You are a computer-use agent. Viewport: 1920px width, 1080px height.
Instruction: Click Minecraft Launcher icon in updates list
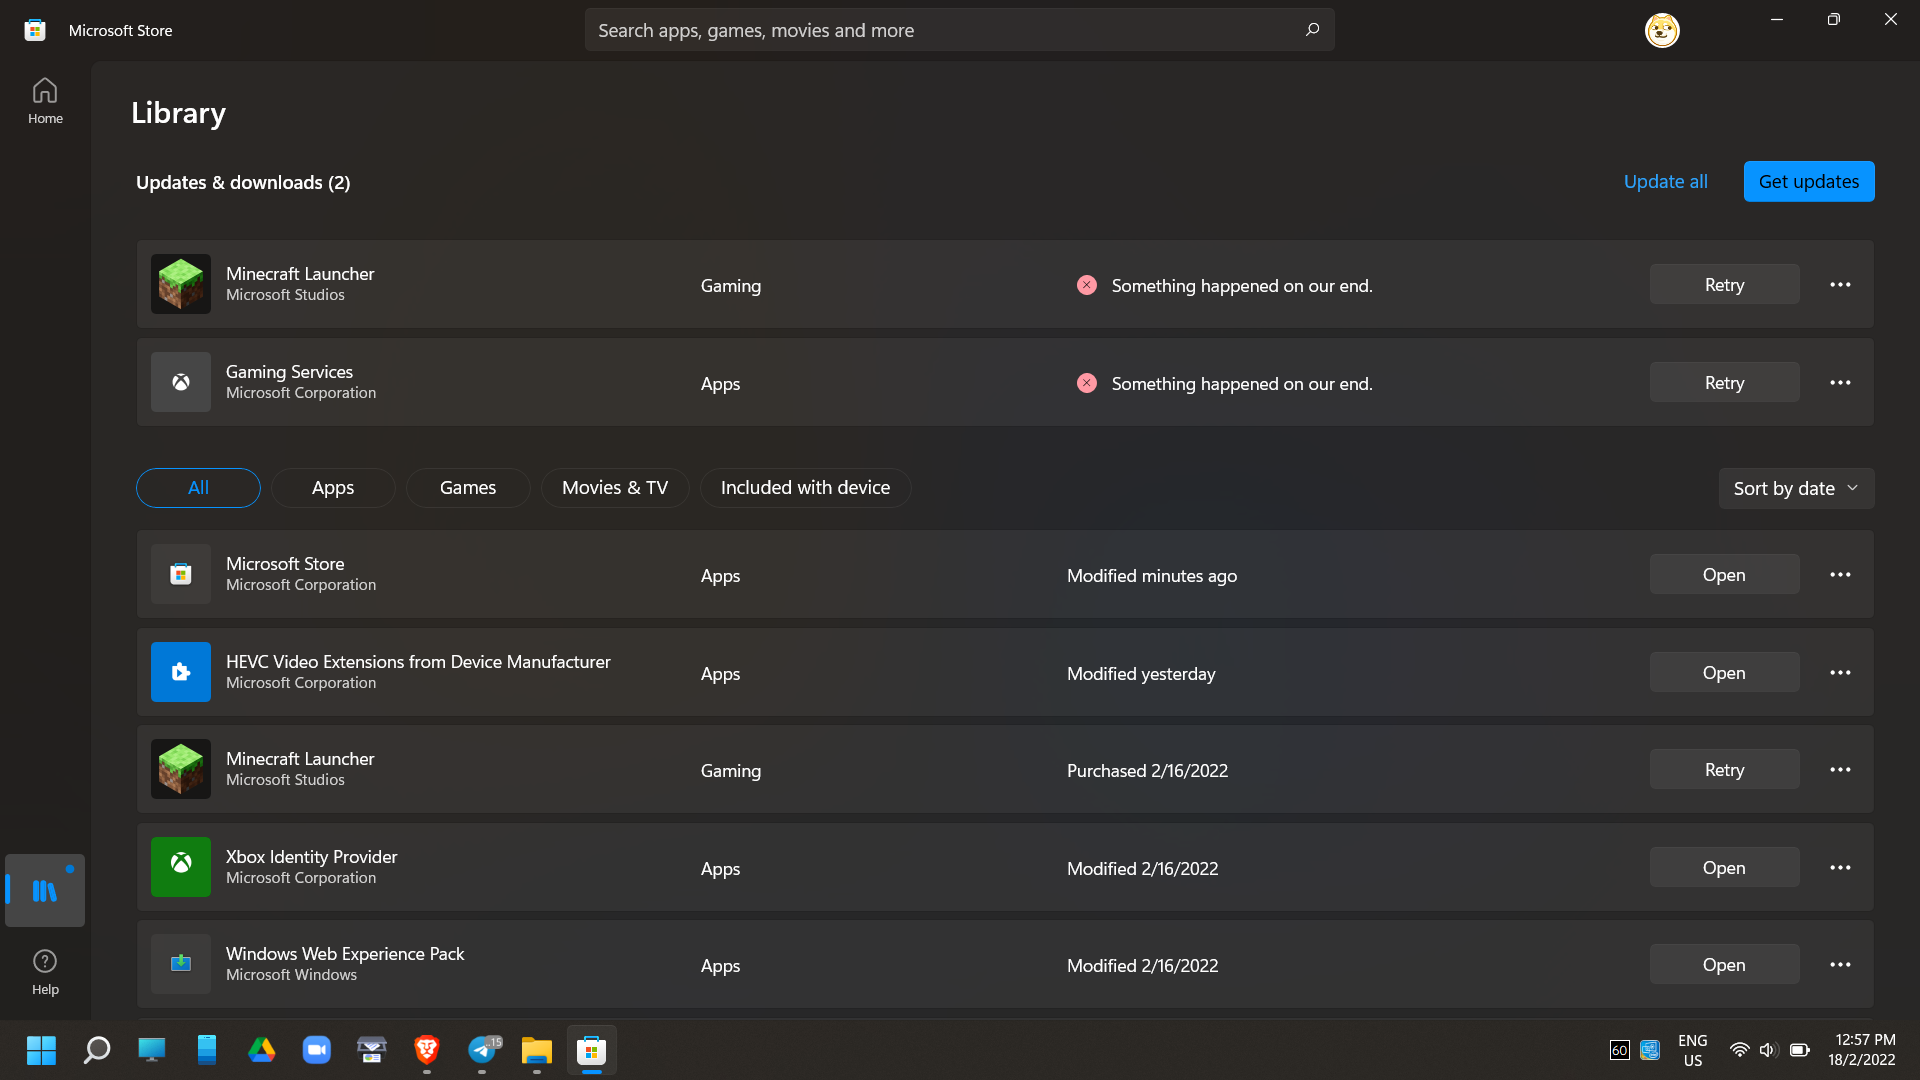click(181, 284)
